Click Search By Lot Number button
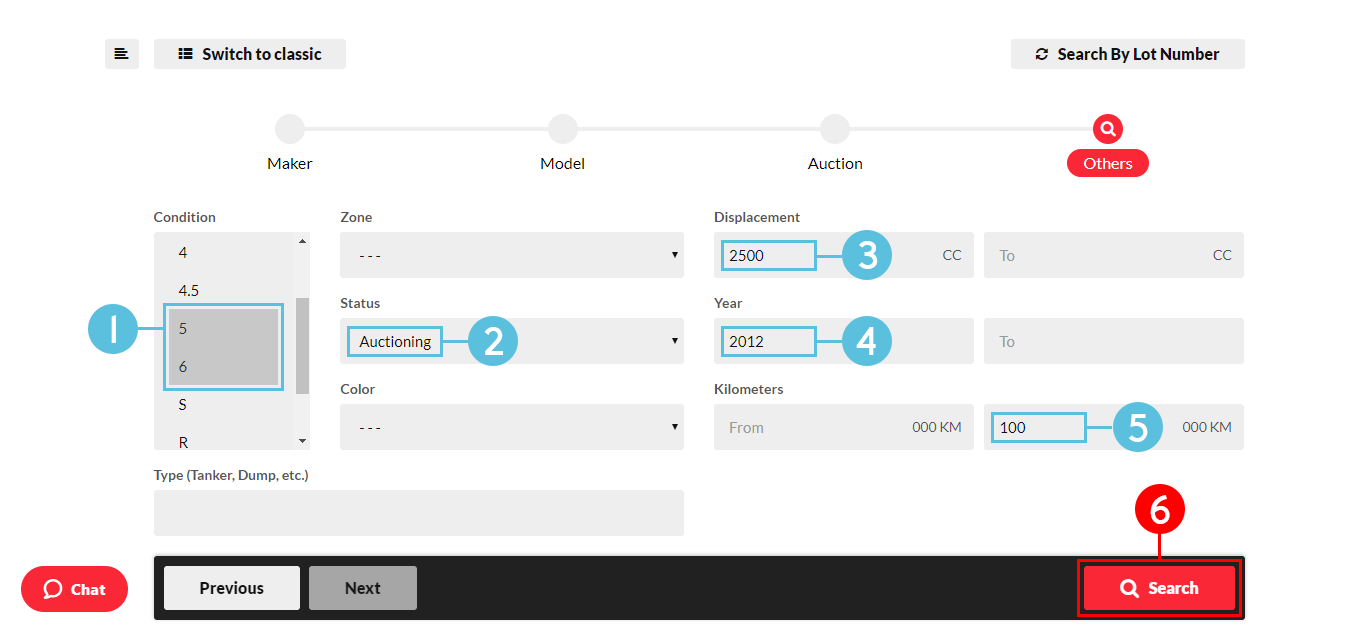Screen dimensions: 1349x625 pos(1127,54)
